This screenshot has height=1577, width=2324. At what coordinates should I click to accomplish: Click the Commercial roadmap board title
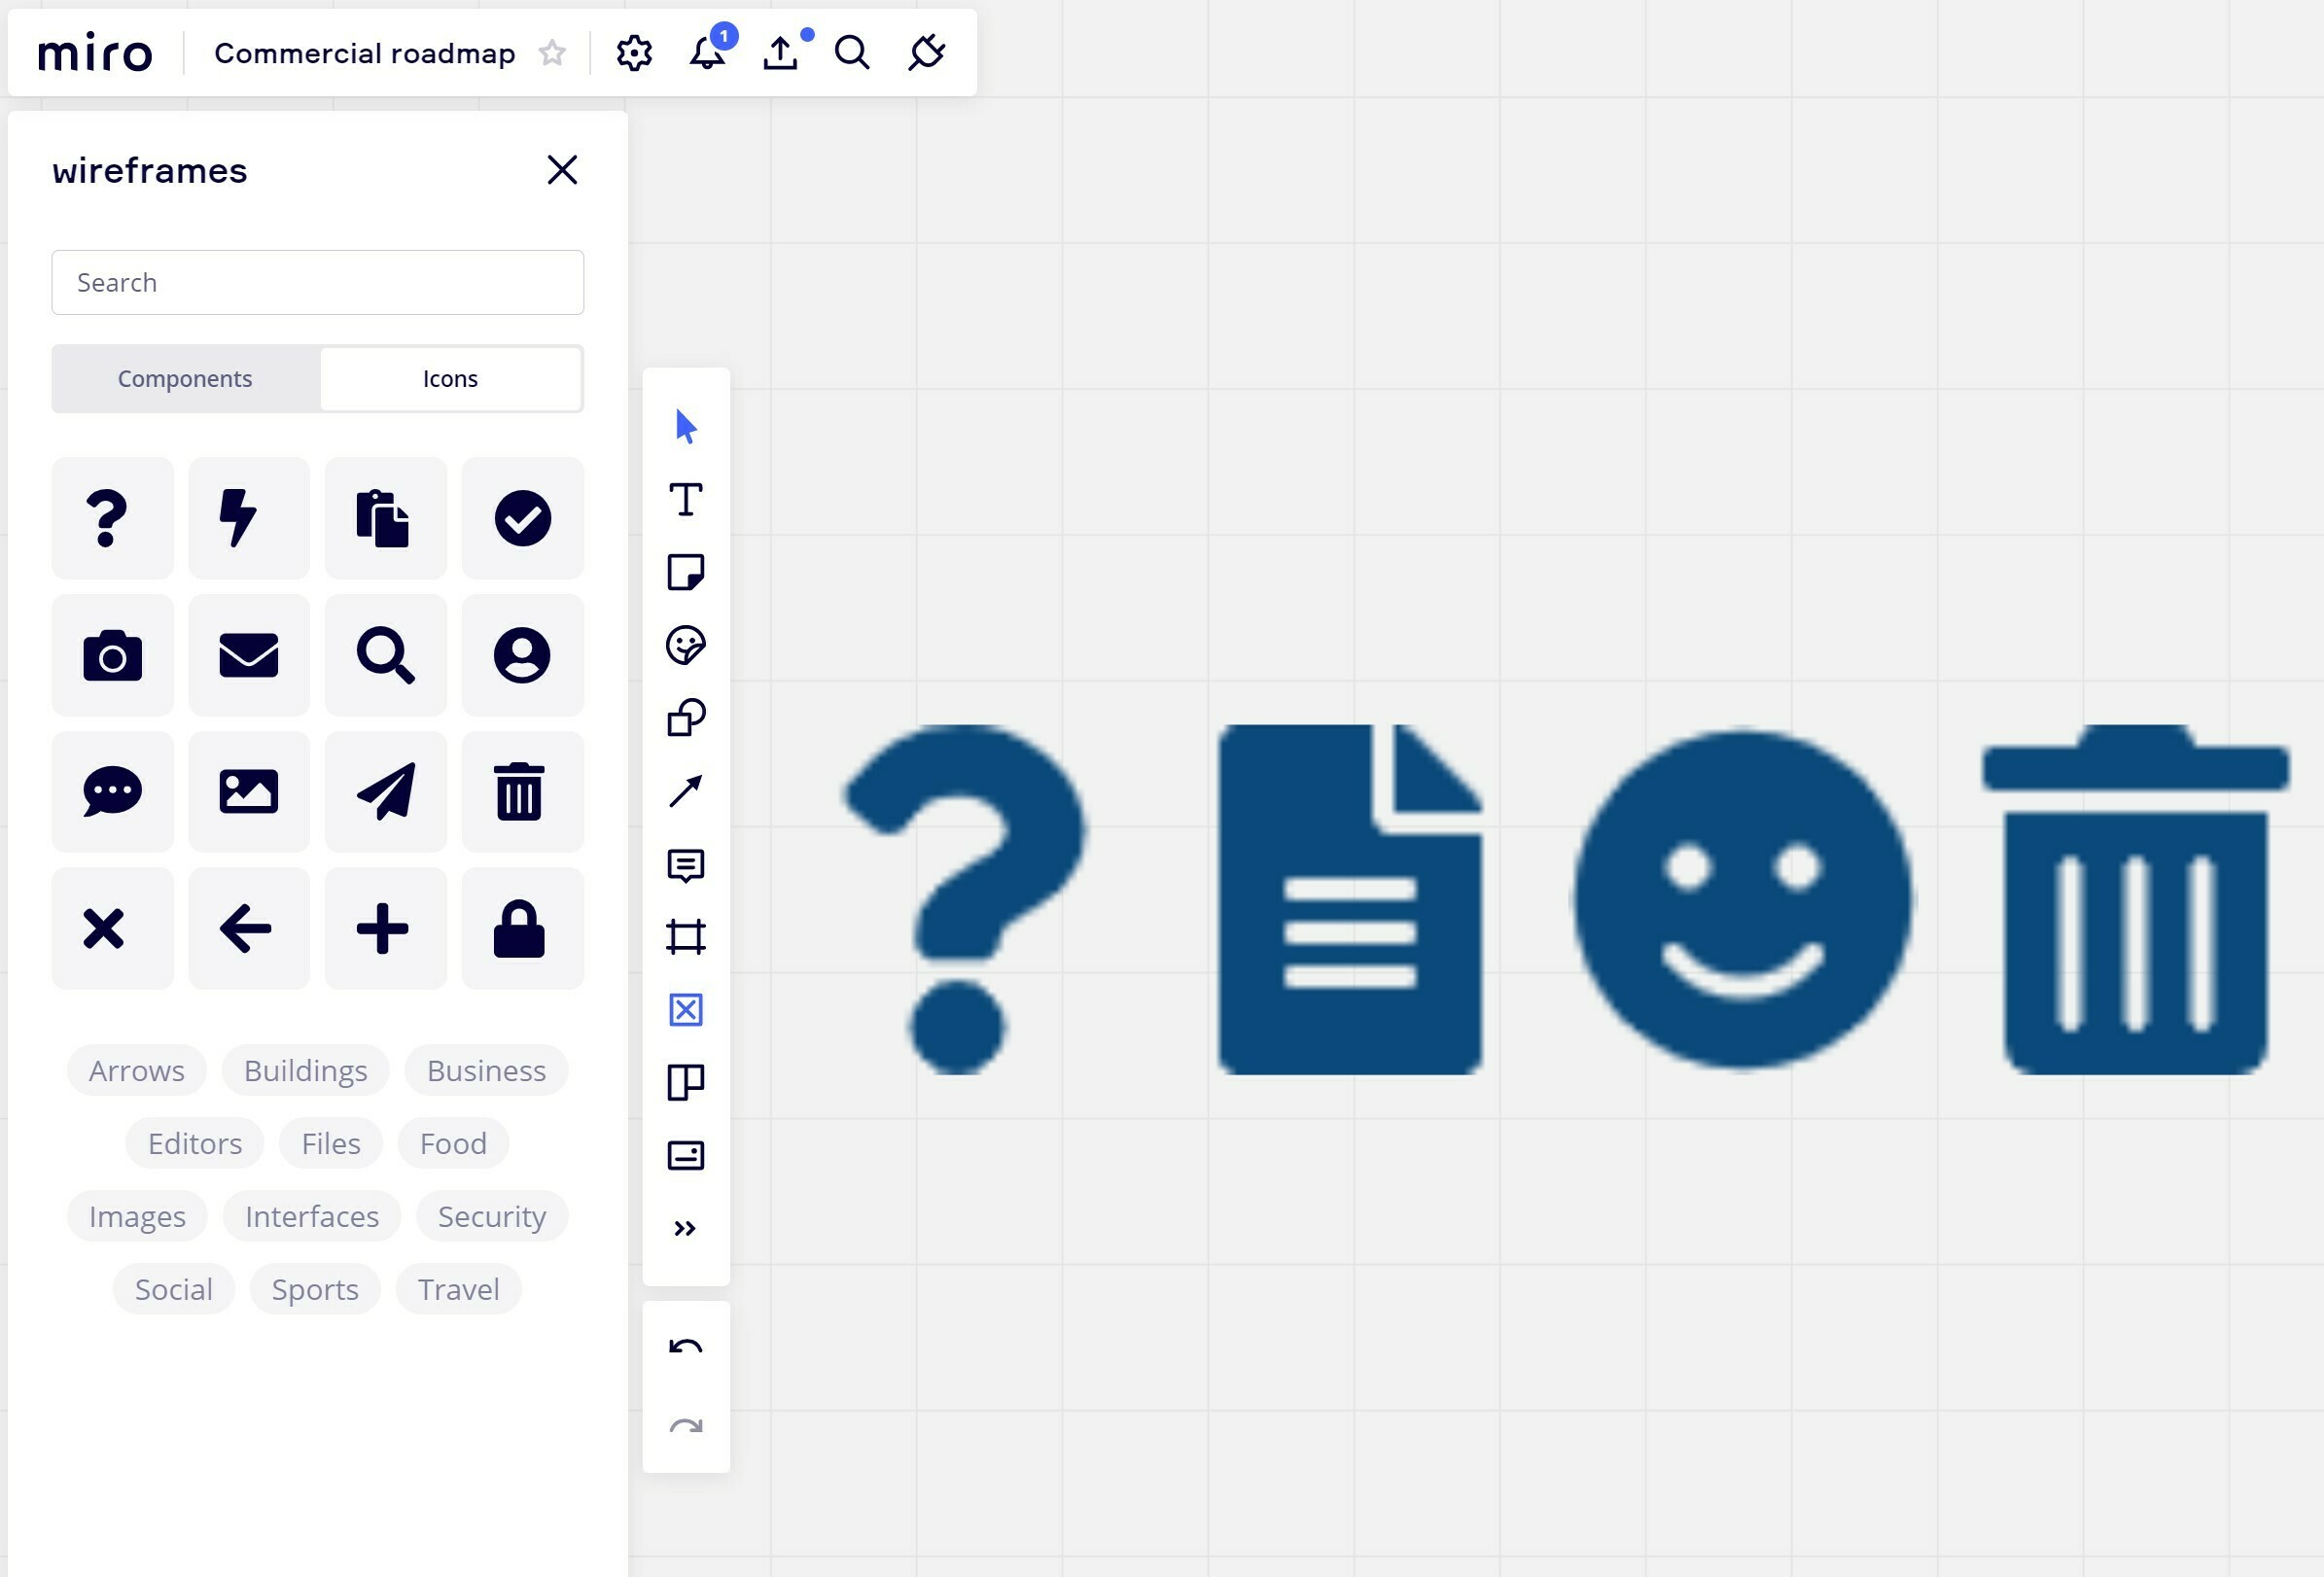pyautogui.click(x=365, y=53)
